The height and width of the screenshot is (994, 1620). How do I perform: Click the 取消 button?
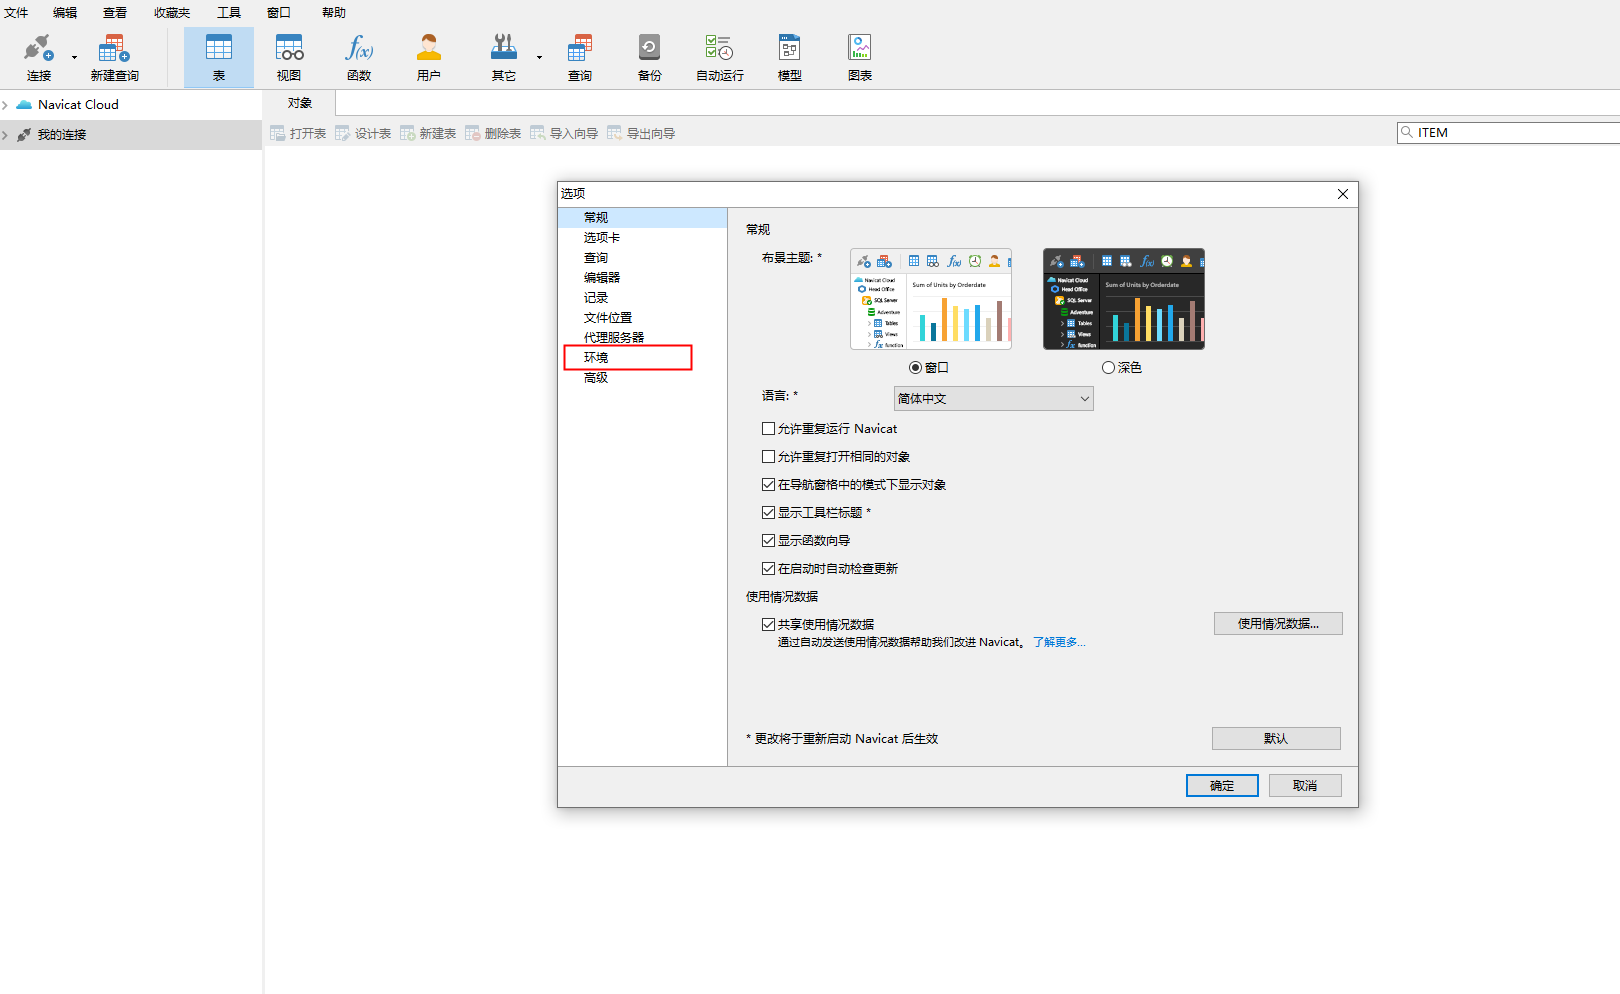click(x=1305, y=786)
